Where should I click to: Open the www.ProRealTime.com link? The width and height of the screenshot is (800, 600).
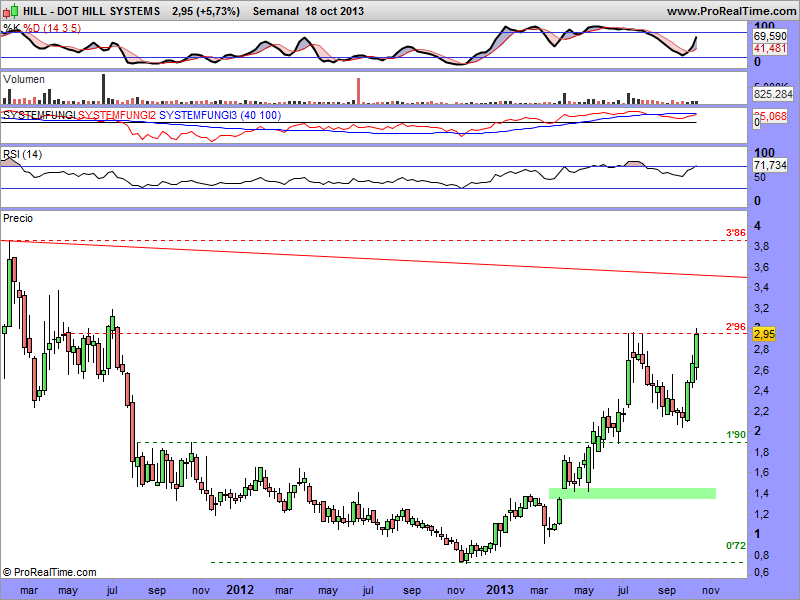click(x=731, y=11)
